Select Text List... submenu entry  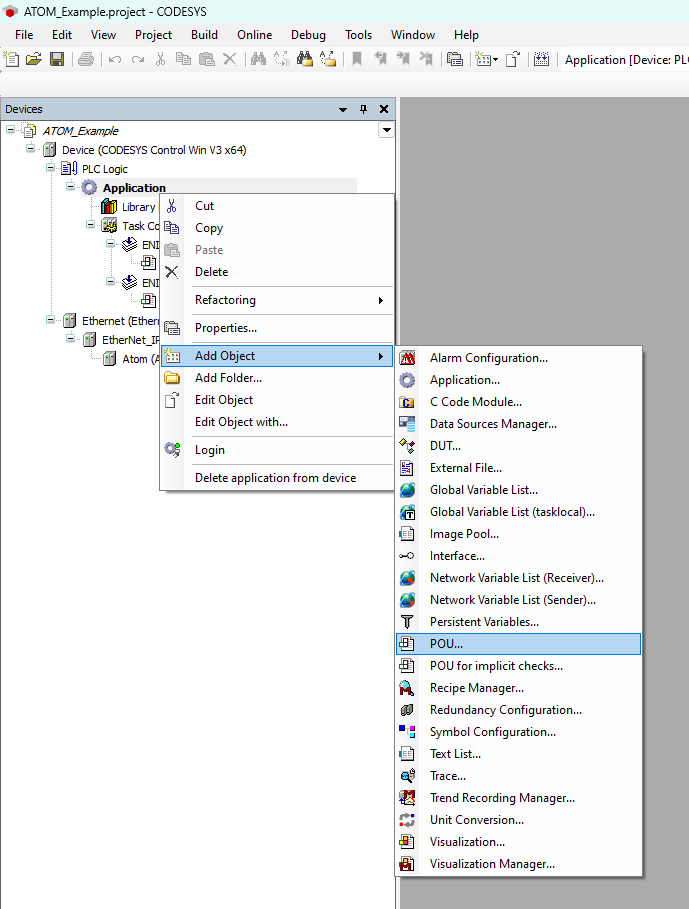pyautogui.click(x=519, y=754)
